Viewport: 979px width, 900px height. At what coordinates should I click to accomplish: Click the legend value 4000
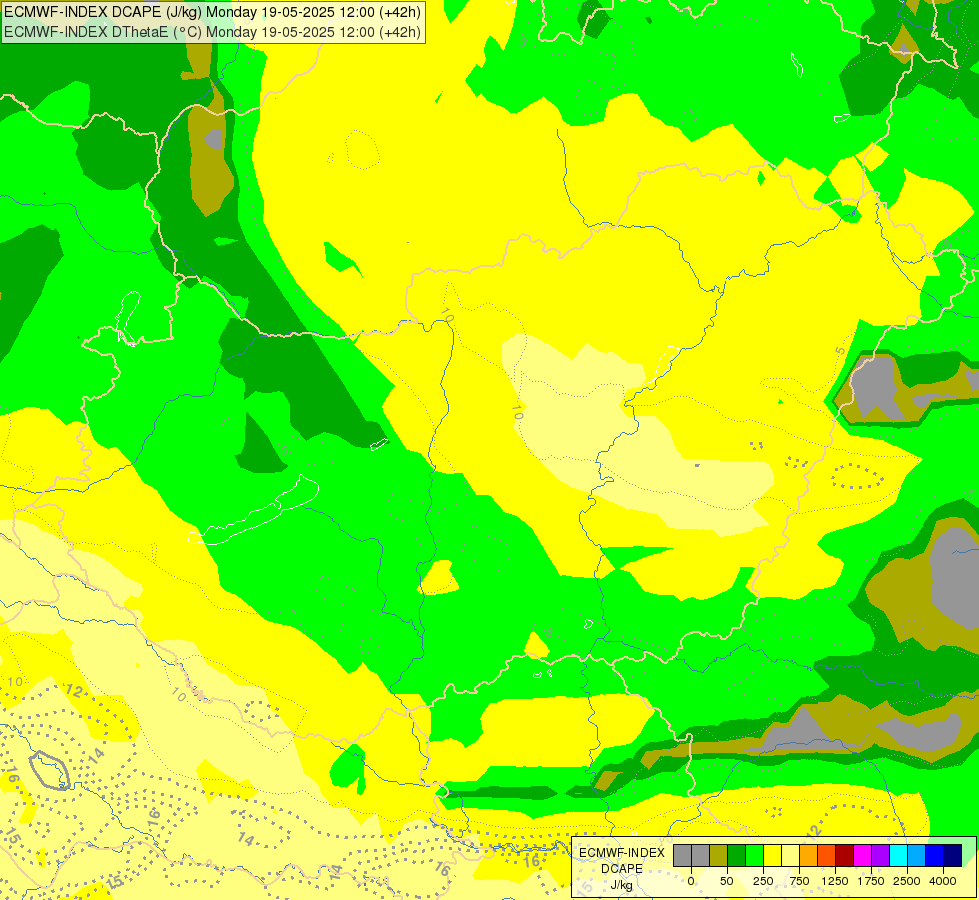coord(943,881)
